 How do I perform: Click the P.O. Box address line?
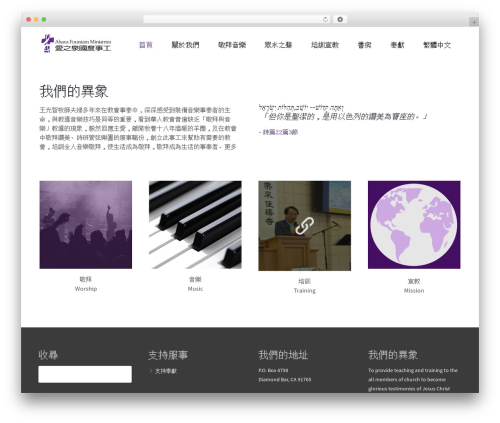coord(273,370)
